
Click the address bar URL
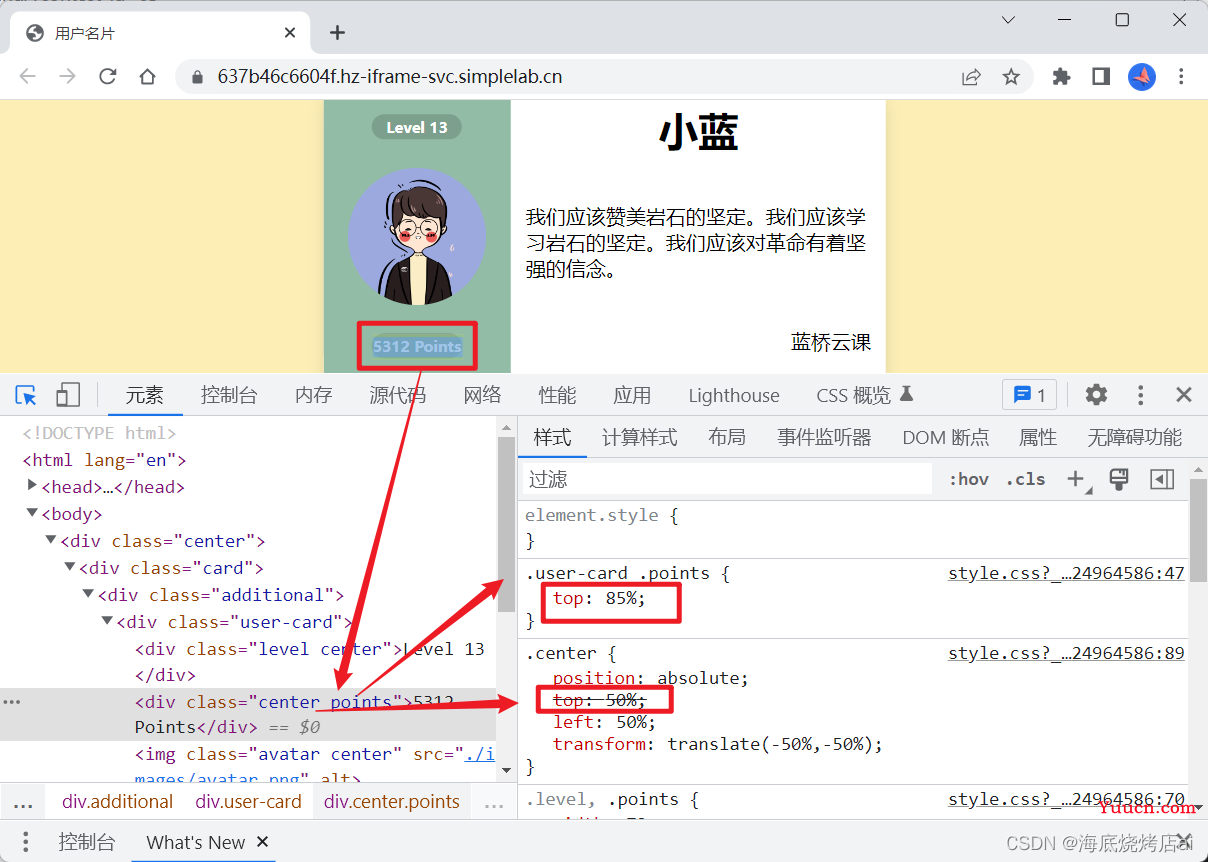pos(389,77)
